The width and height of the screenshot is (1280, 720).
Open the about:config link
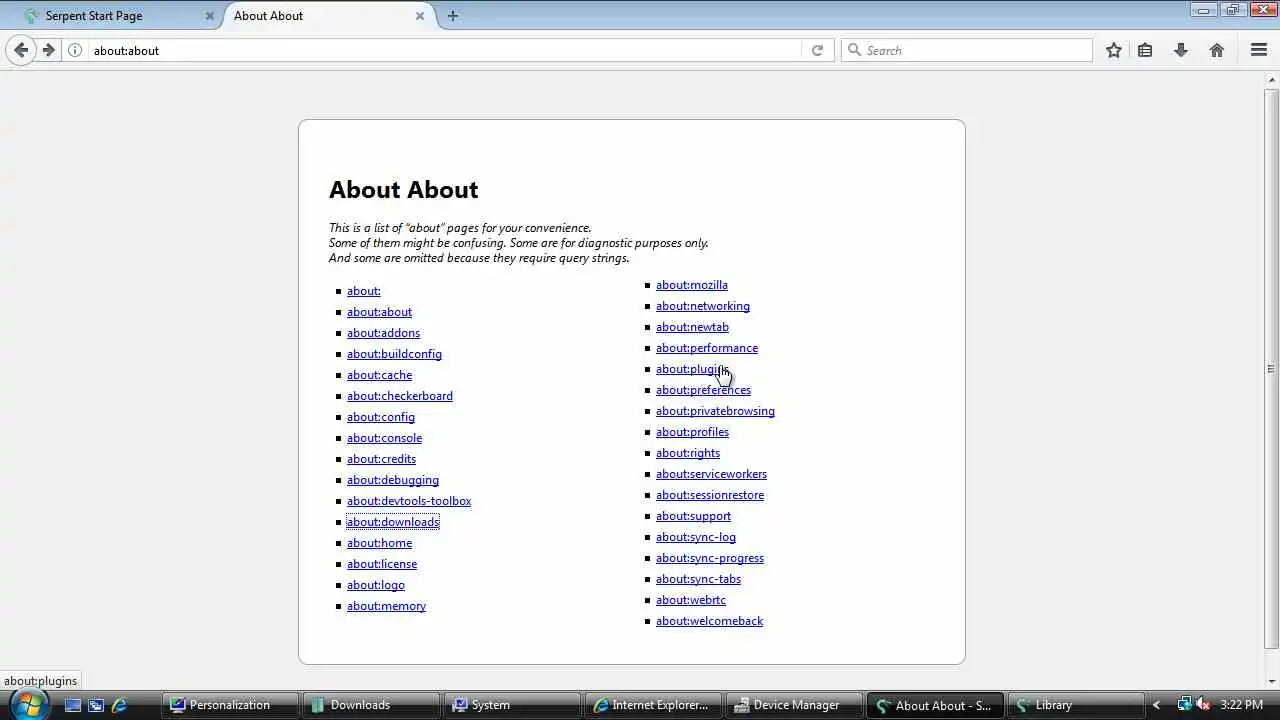380,417
